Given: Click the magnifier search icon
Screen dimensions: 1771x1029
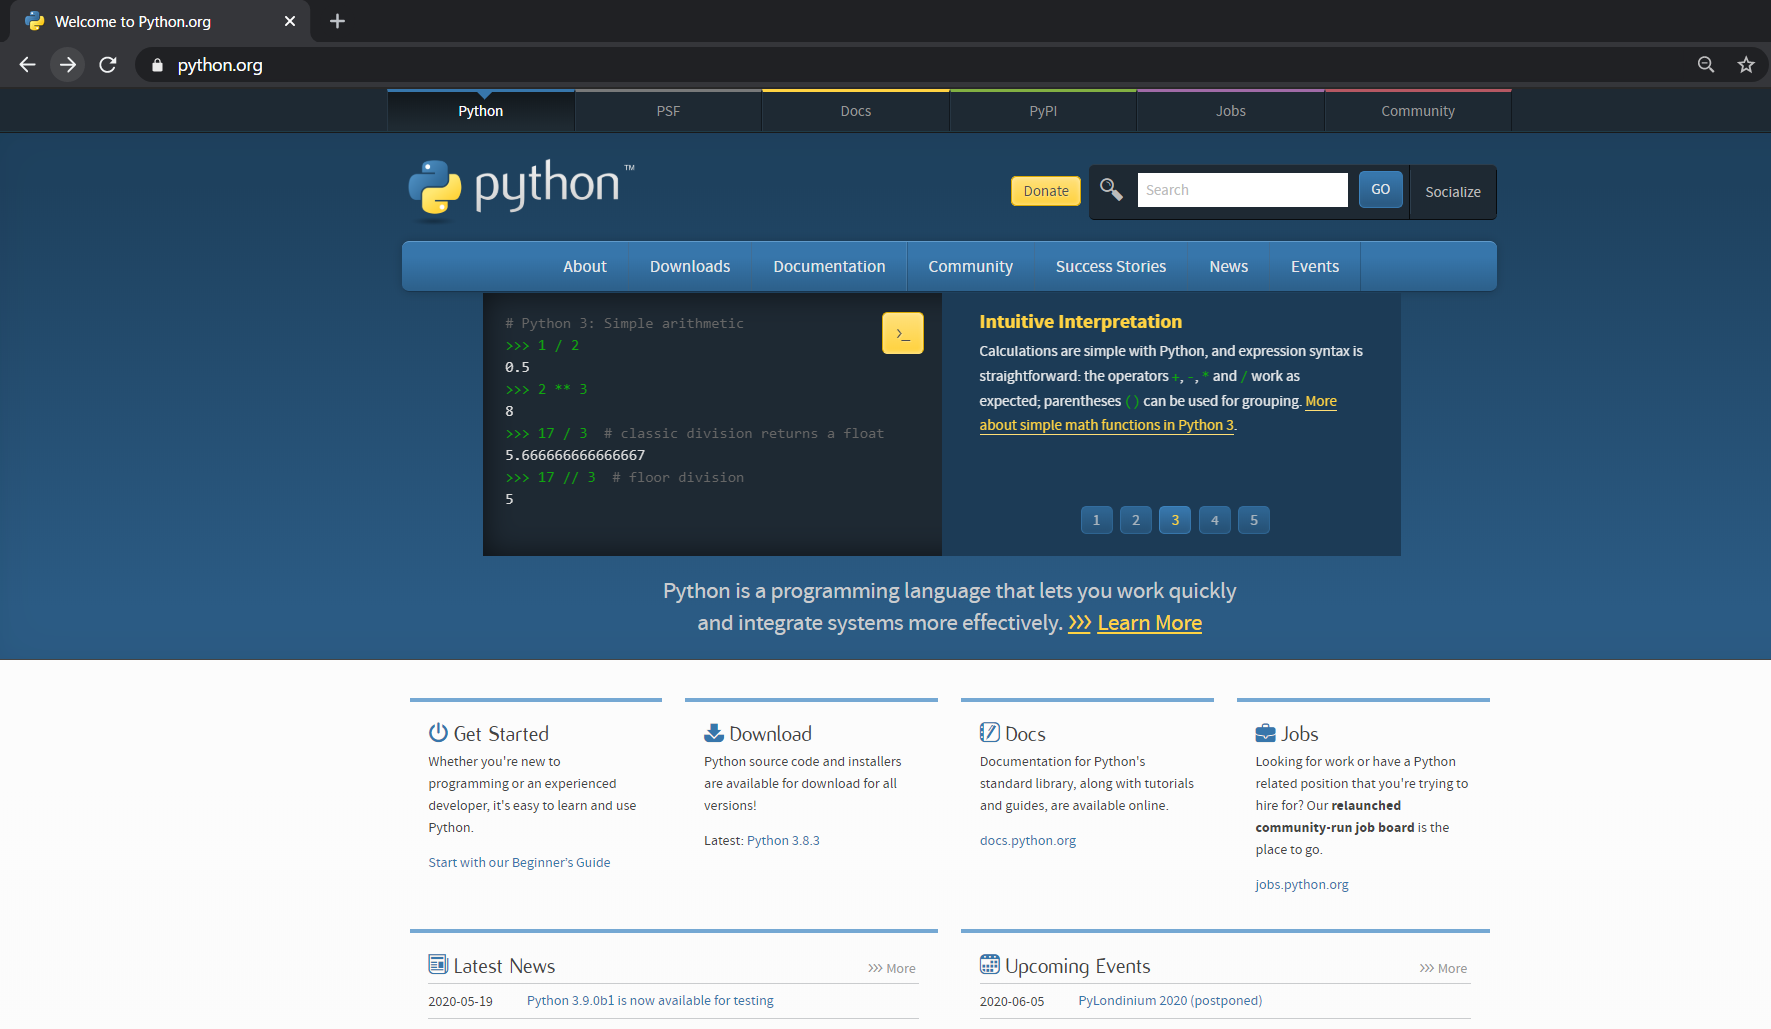Looking at the screenshot, I should (1111, 189).
